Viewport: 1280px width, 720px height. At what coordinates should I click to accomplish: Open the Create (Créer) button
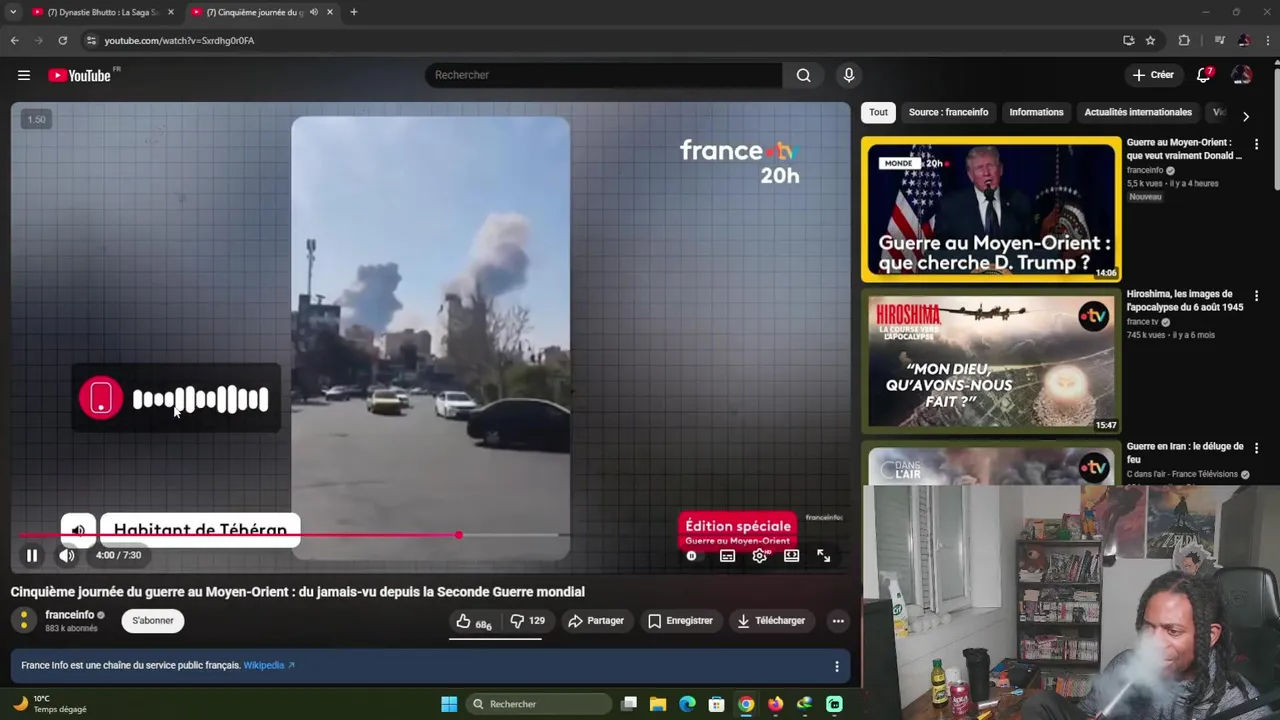tap(1153, 75)
